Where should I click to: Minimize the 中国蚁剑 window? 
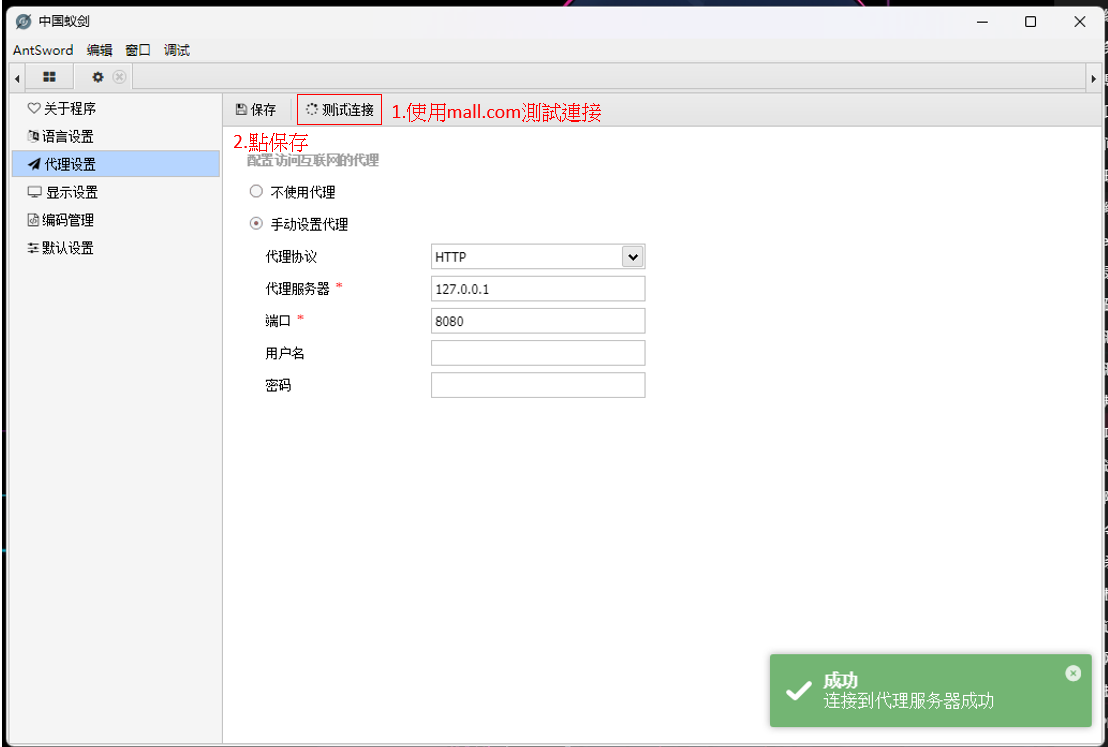point(982,22)
